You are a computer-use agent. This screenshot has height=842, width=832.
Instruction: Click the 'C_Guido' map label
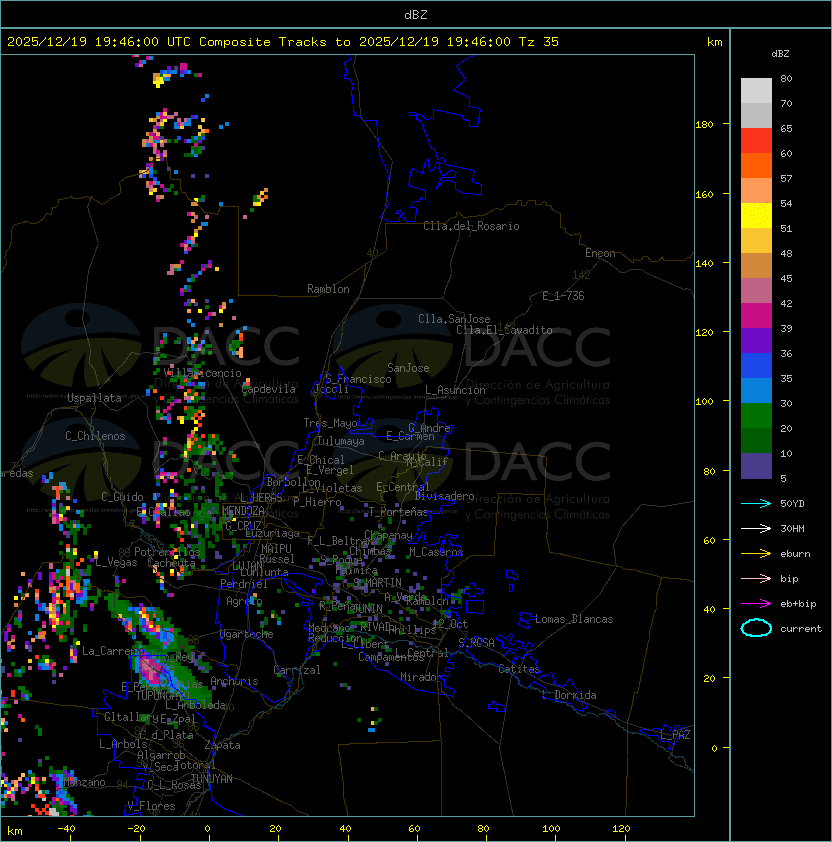(122, 497)
